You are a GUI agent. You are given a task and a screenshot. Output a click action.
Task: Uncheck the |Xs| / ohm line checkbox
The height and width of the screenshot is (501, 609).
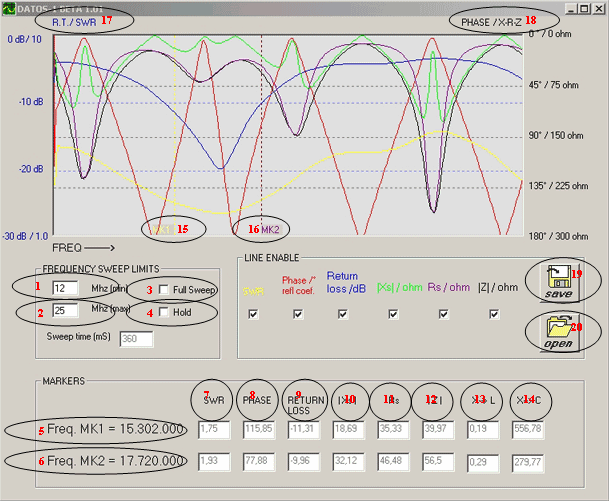pyautogui.click(x=394, y=314)
